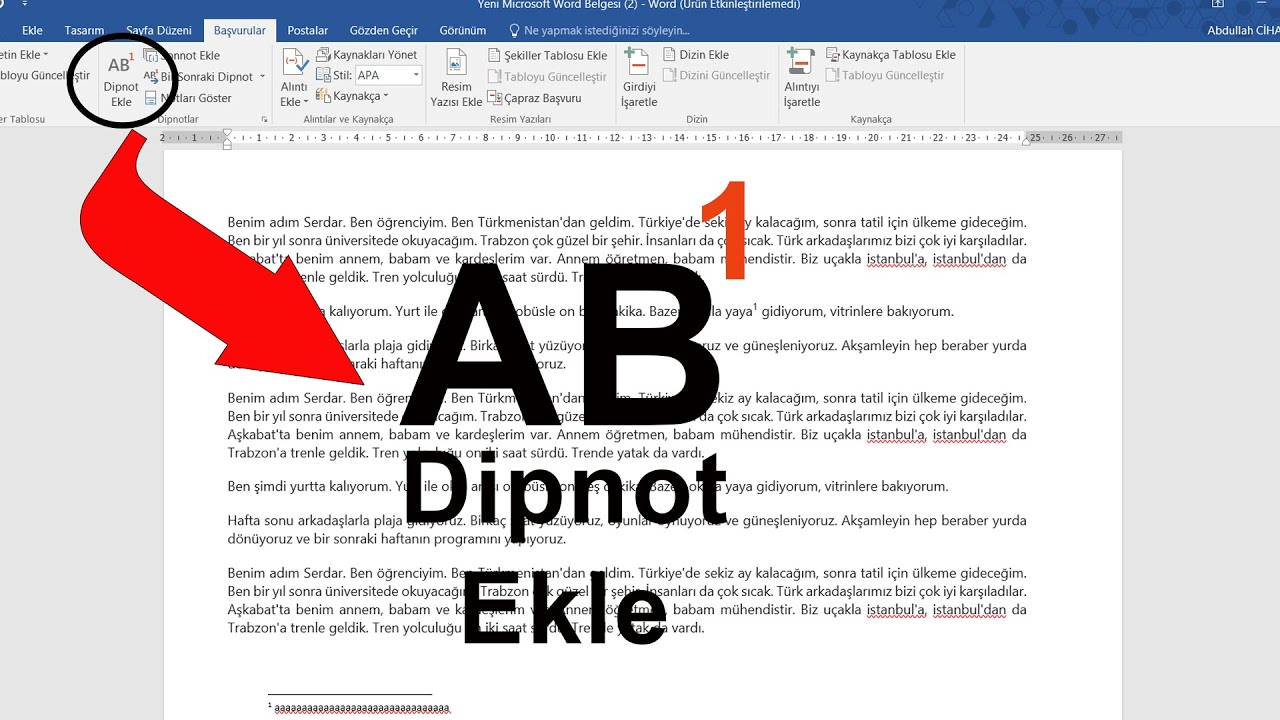Viewport: 1280px width, 720px height.
Task: Click Notları Göster
Action: 189,98
